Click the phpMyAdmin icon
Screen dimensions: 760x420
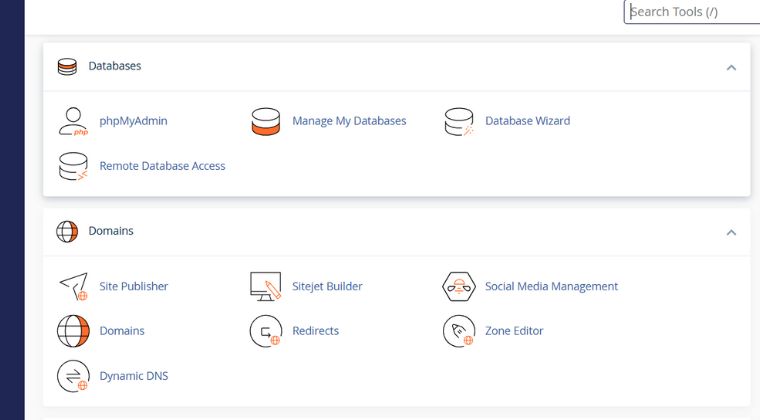click(x=73, y=121)
